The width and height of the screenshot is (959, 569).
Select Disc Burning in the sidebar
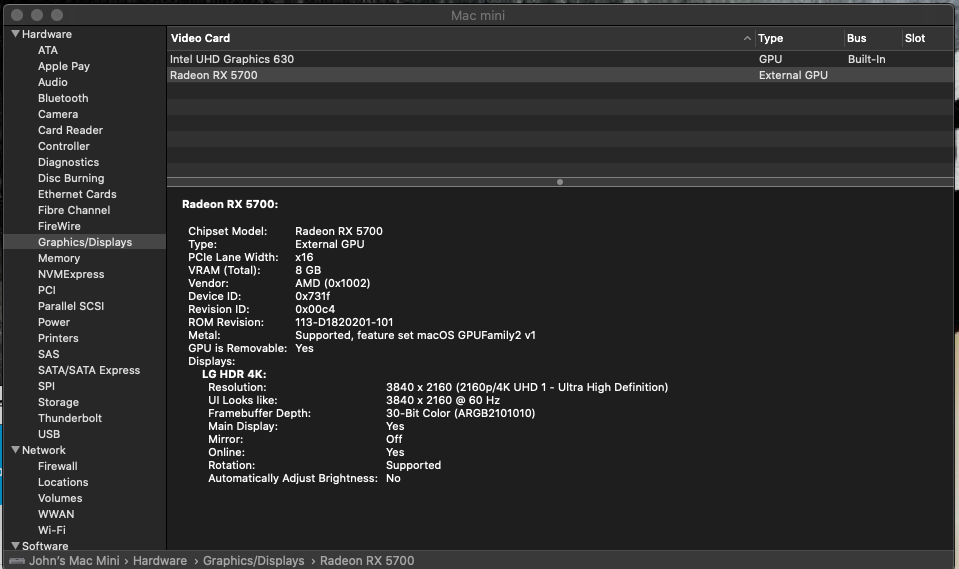[71, 178]
